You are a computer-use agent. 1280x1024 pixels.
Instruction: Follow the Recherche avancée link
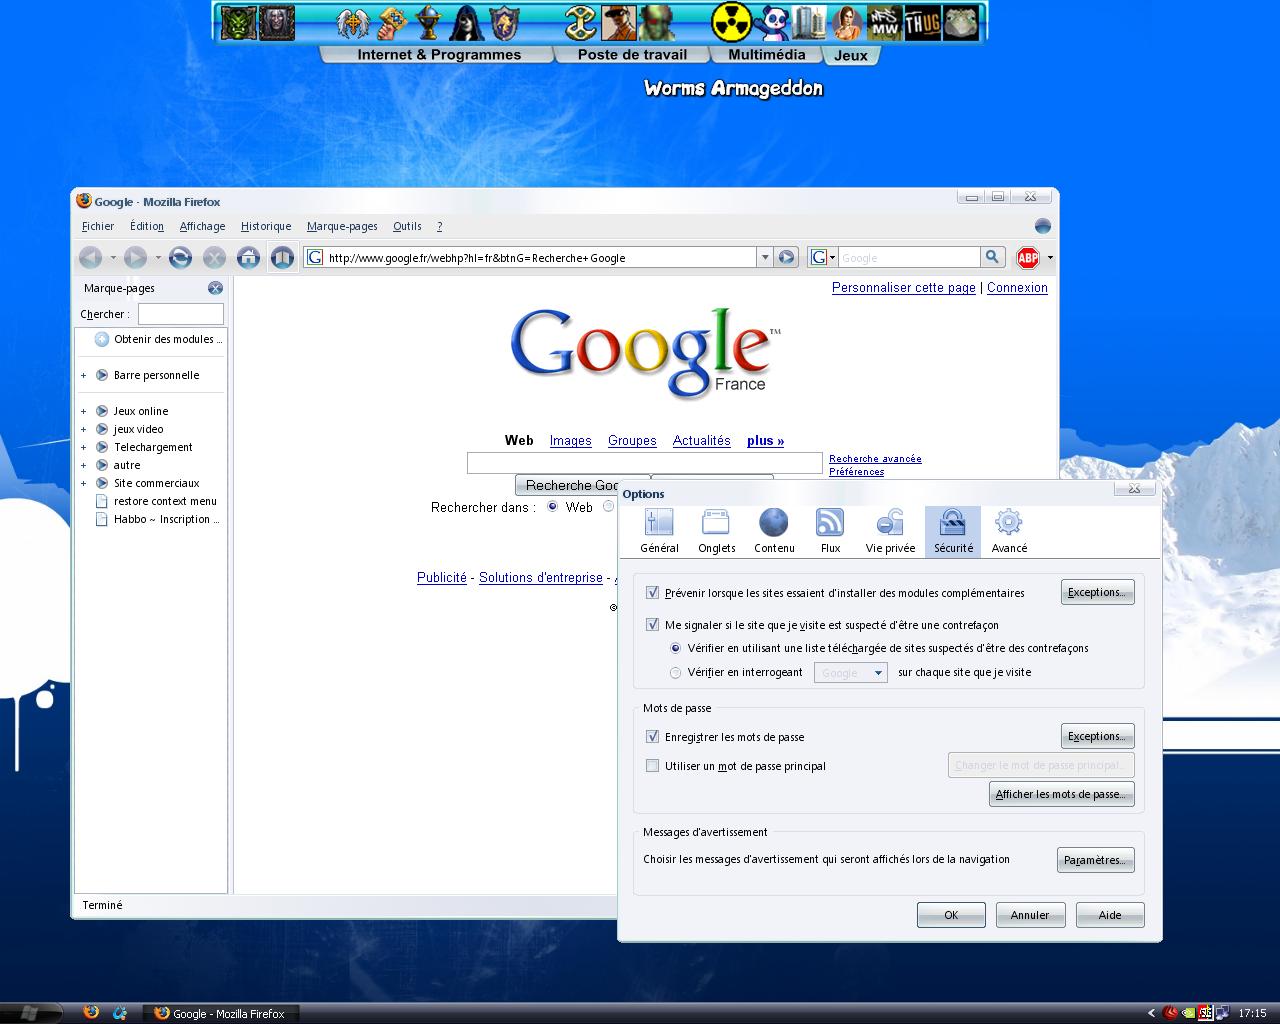[x=875, y=459]
